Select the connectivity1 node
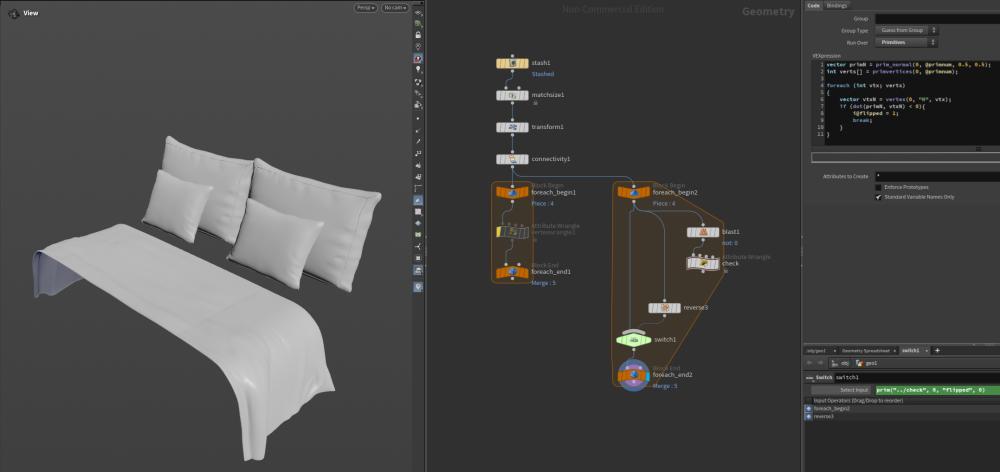 [x=513, y=159]
